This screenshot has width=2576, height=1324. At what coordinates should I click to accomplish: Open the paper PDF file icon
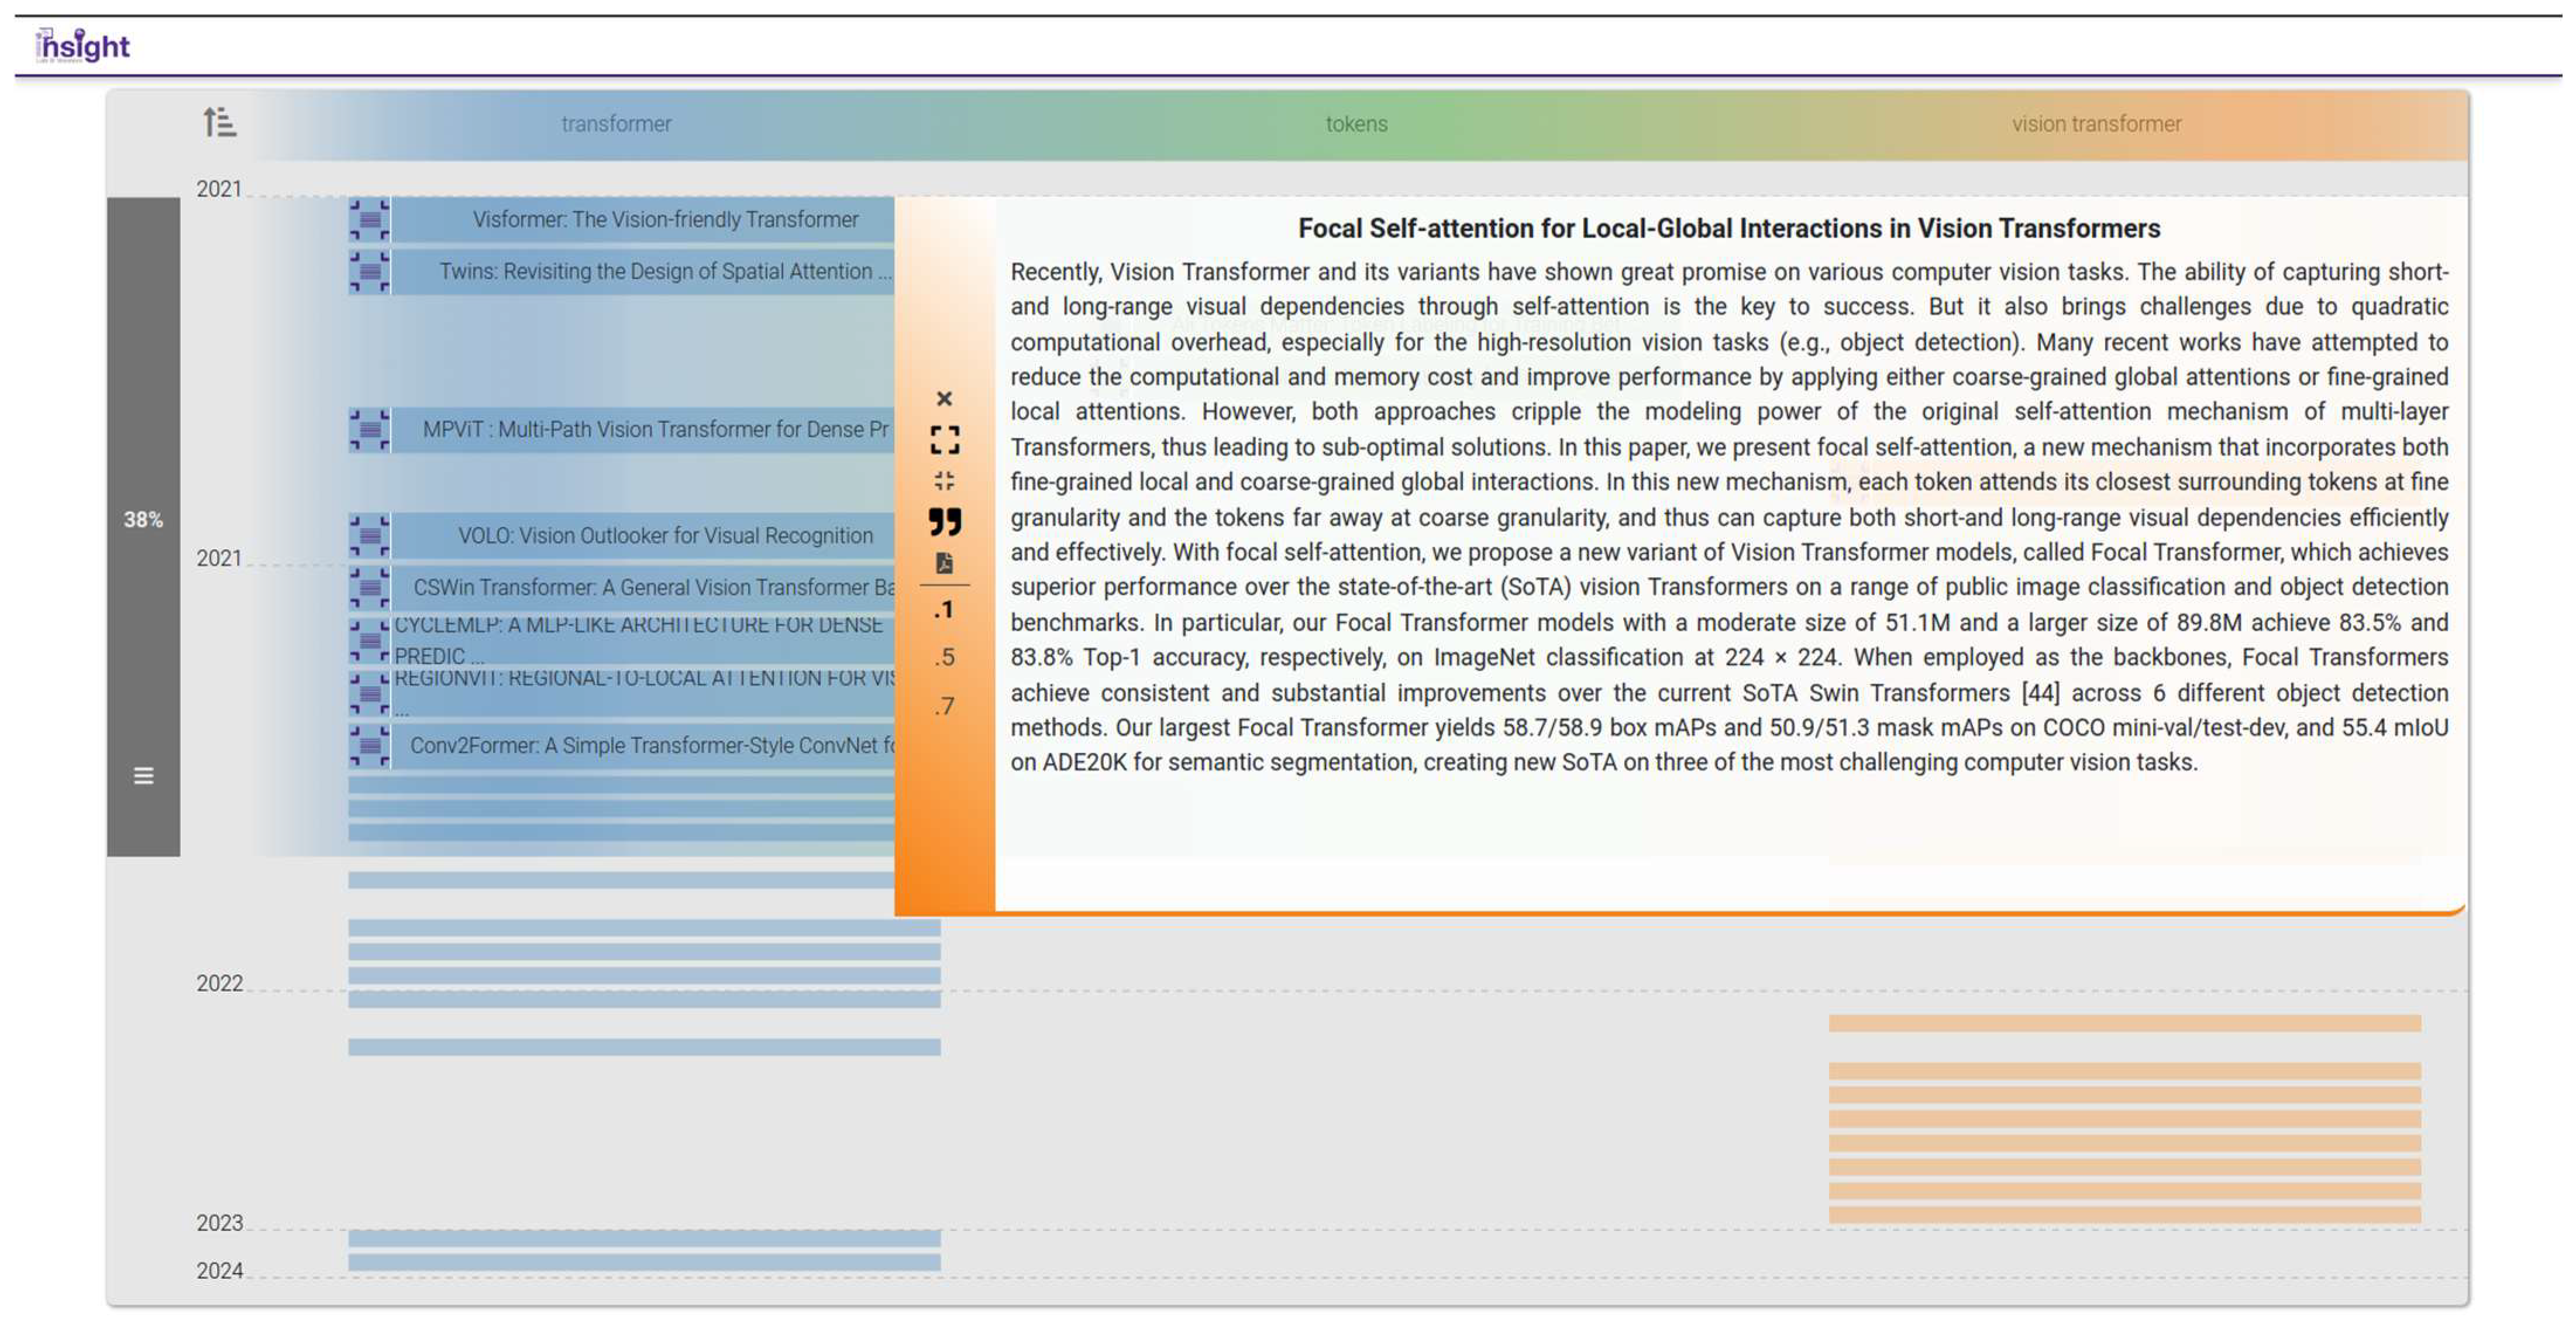944,563
